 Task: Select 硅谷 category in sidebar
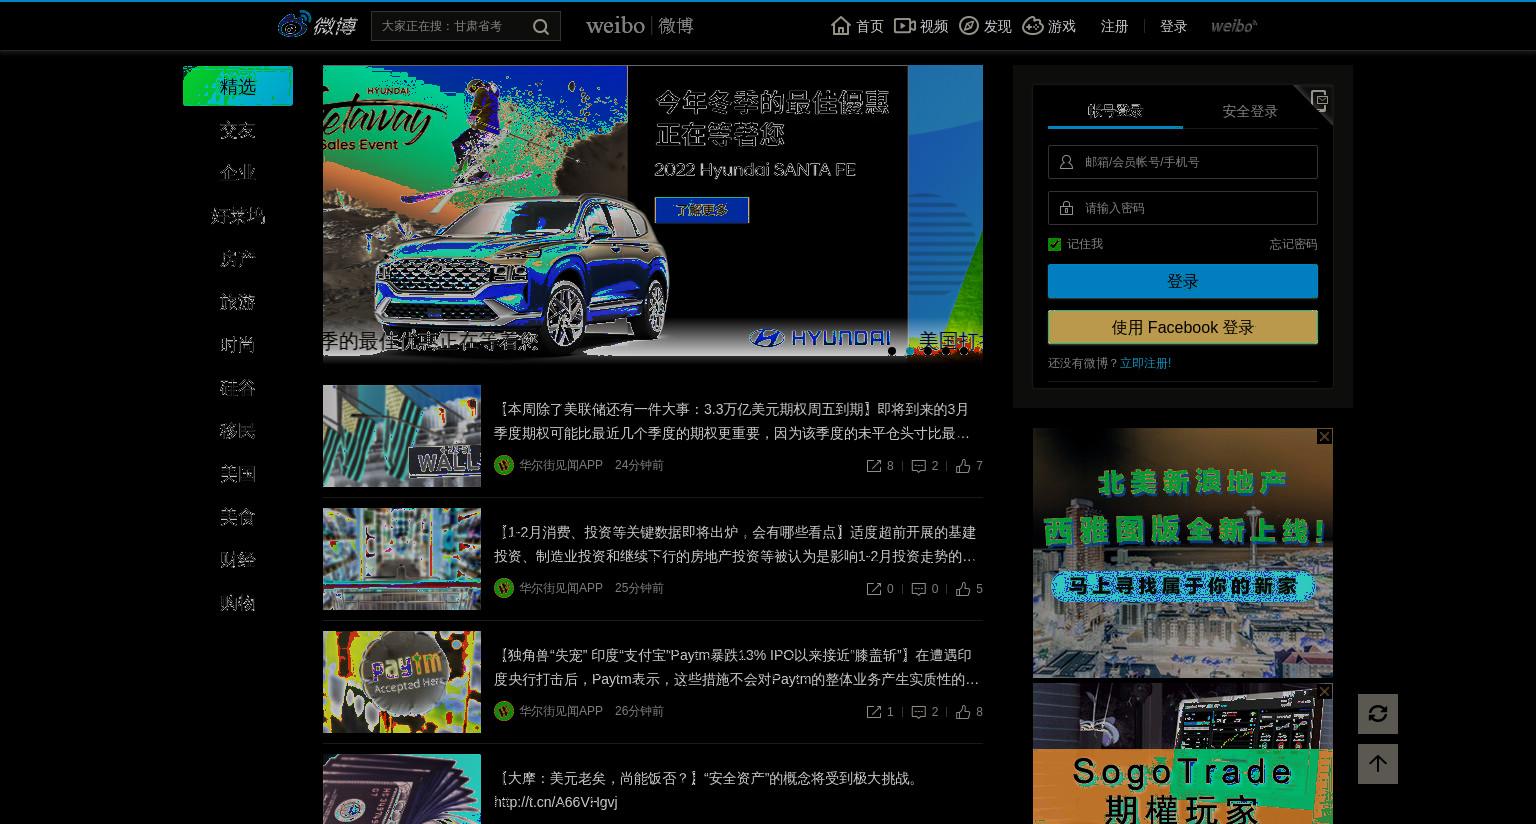click(238, 388)
